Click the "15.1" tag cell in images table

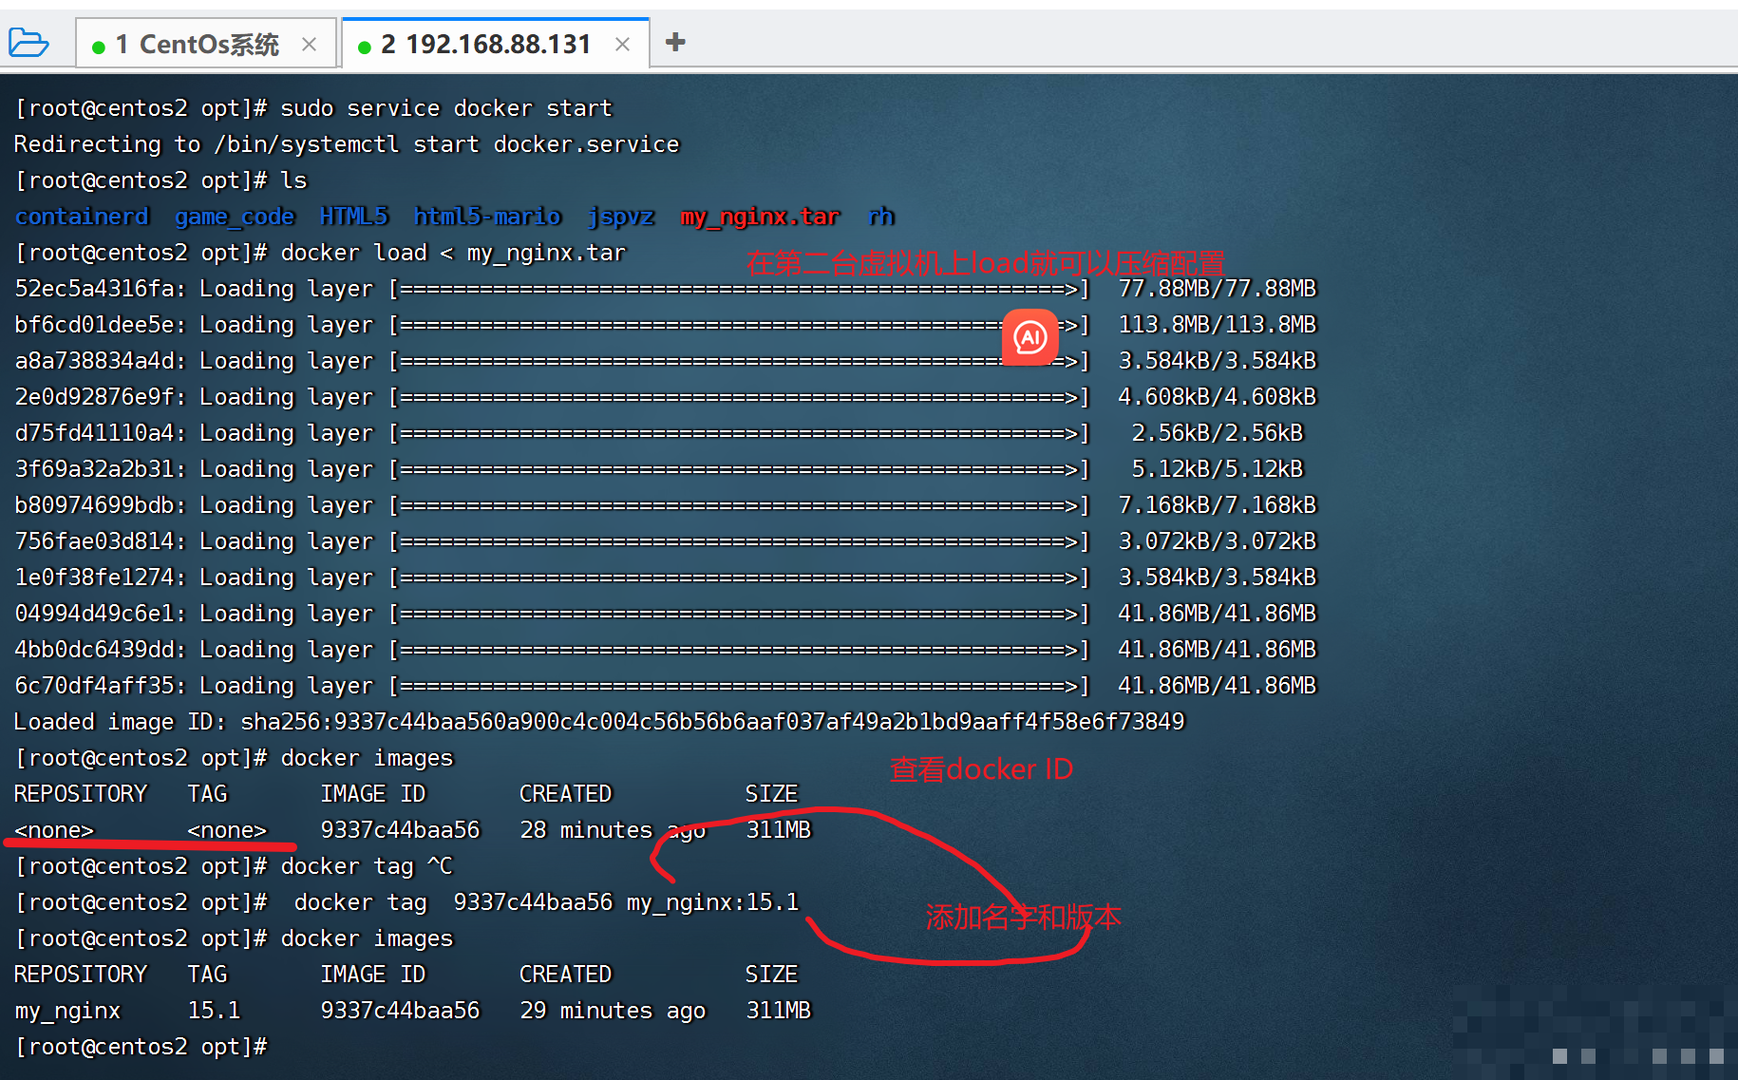pyautogui.click(x=214, y=1010)
